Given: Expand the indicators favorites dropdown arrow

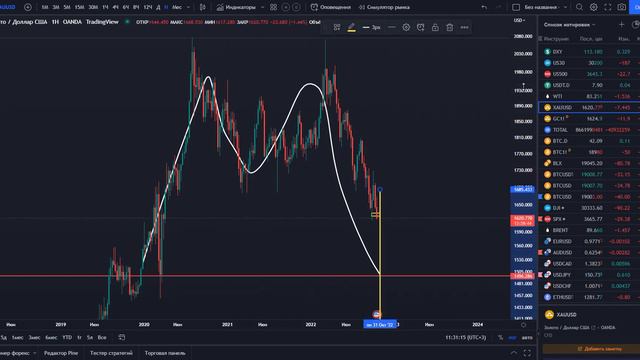Looking at the screenshot, I should [262, 7].
